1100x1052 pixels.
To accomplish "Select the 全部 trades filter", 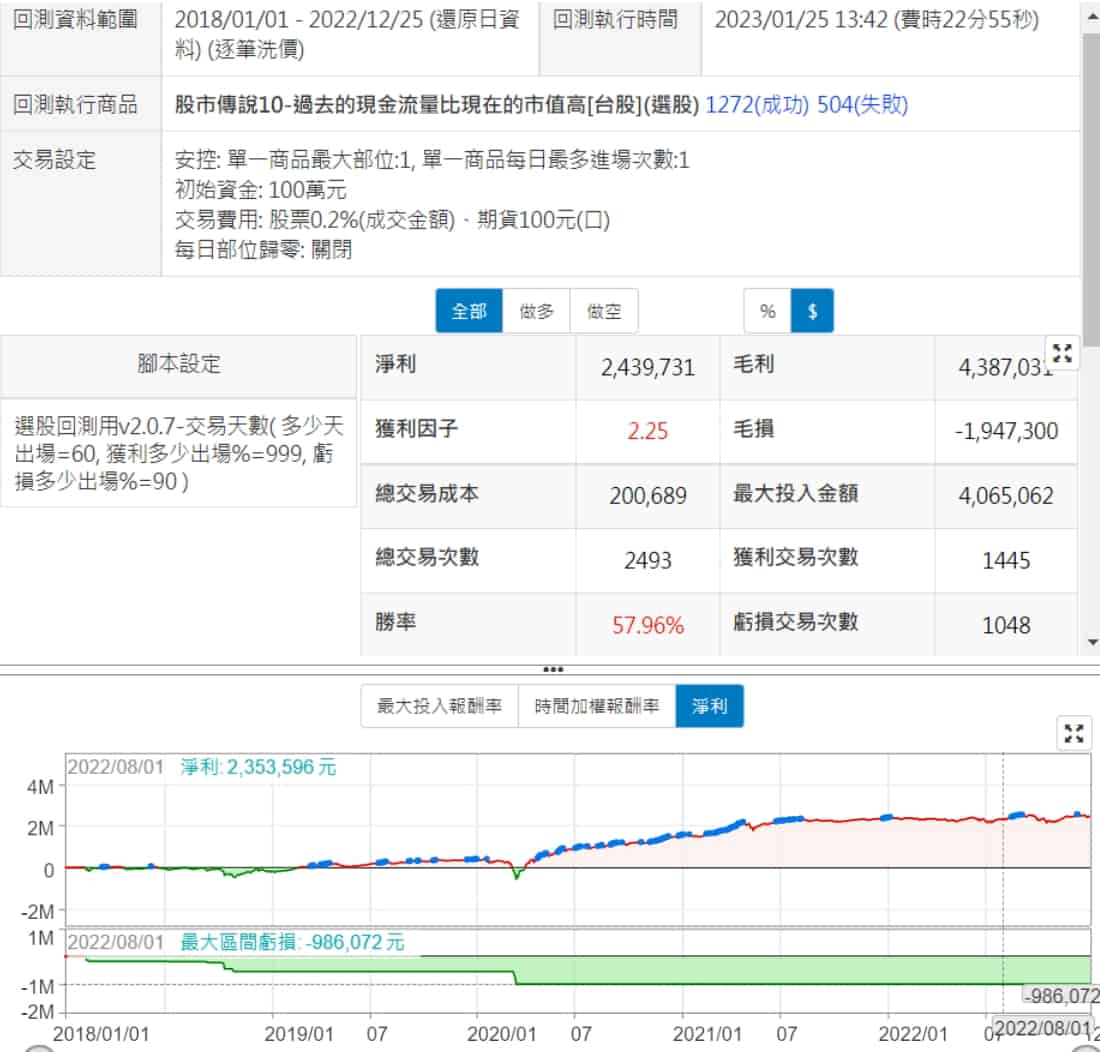I will [469, 311].
